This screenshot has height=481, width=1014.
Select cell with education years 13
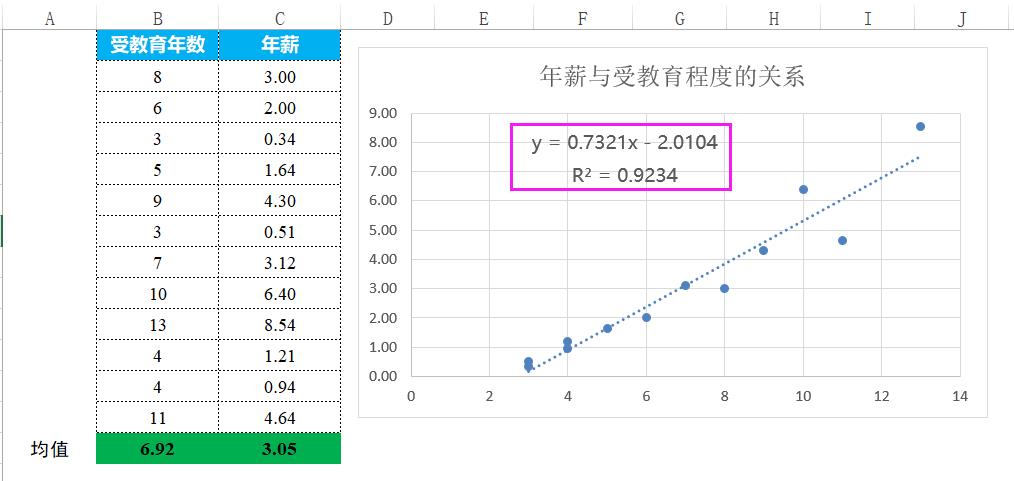tap(158, 326)
